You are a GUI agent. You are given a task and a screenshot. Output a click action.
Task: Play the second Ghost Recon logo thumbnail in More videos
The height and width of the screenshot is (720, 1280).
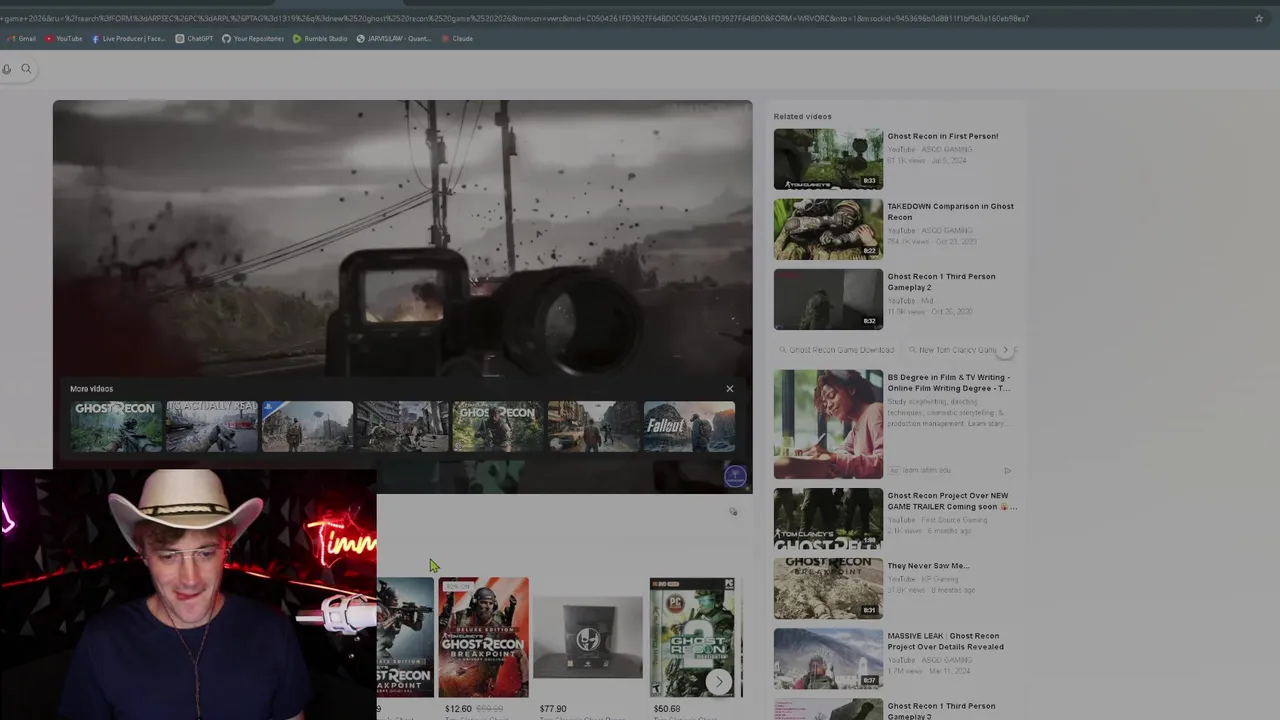[498, 426]
